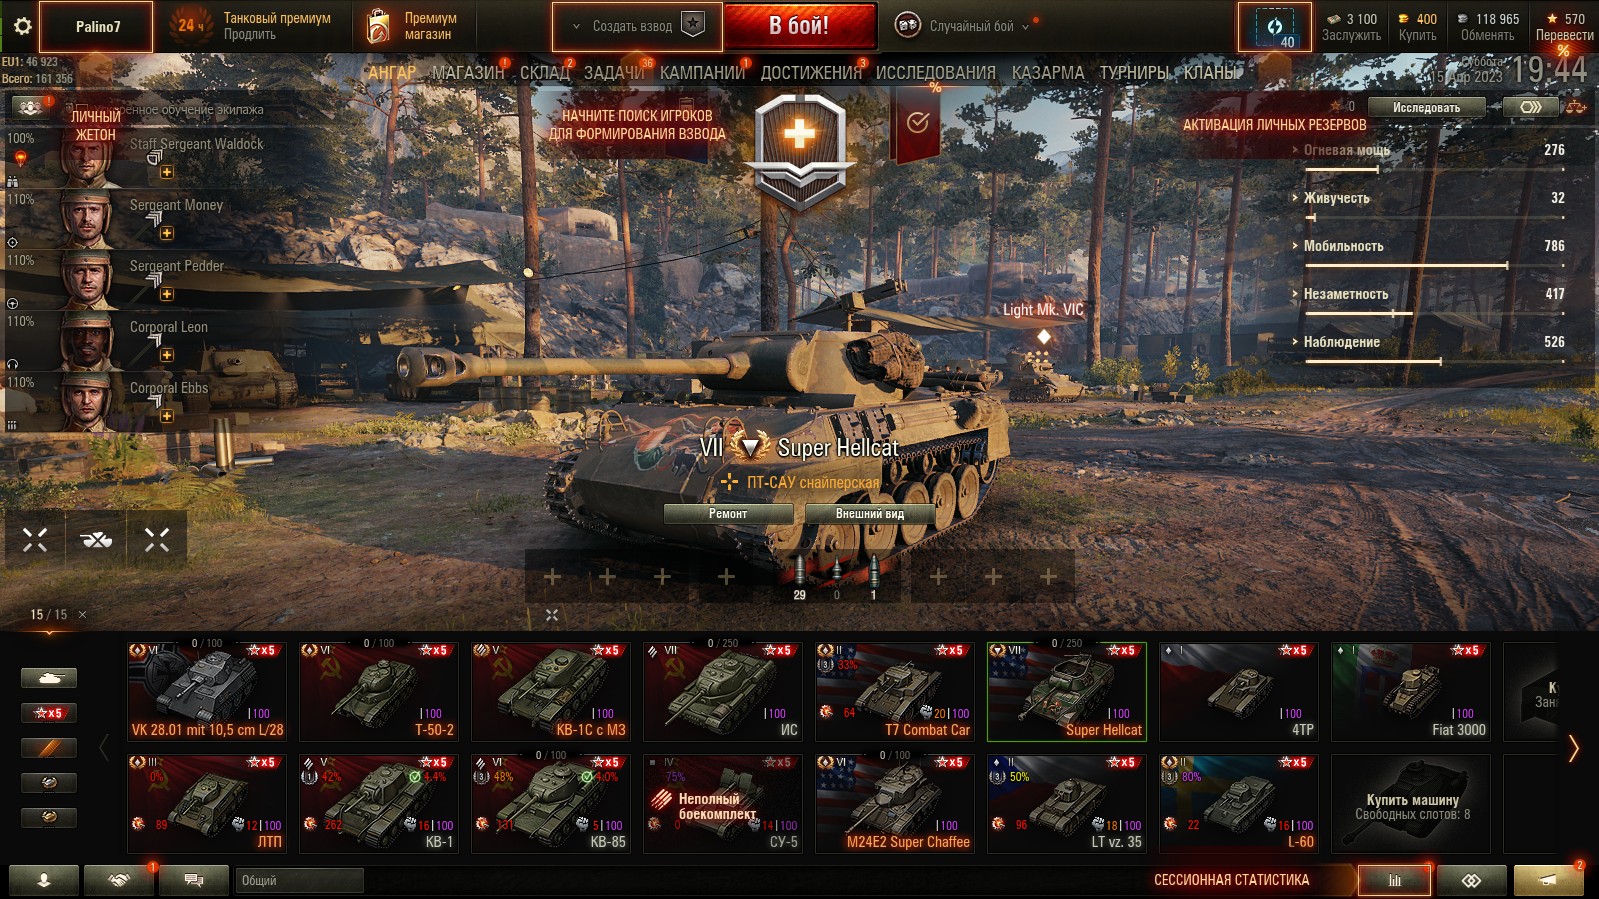Open the handshake referral icon

click(x=118, y=880)
